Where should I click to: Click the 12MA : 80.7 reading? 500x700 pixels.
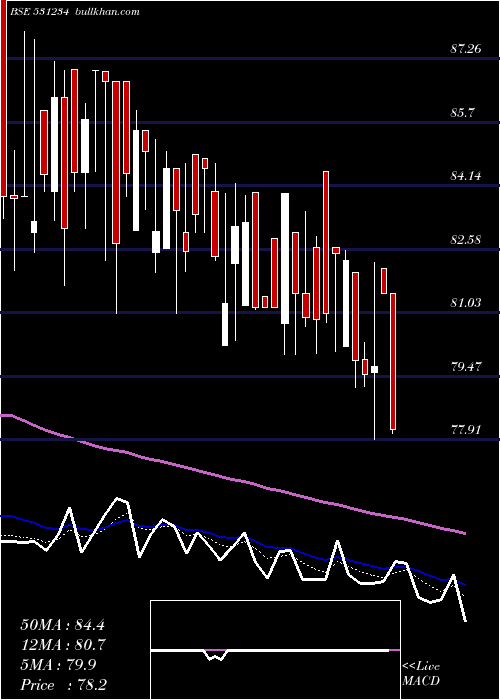62,645
